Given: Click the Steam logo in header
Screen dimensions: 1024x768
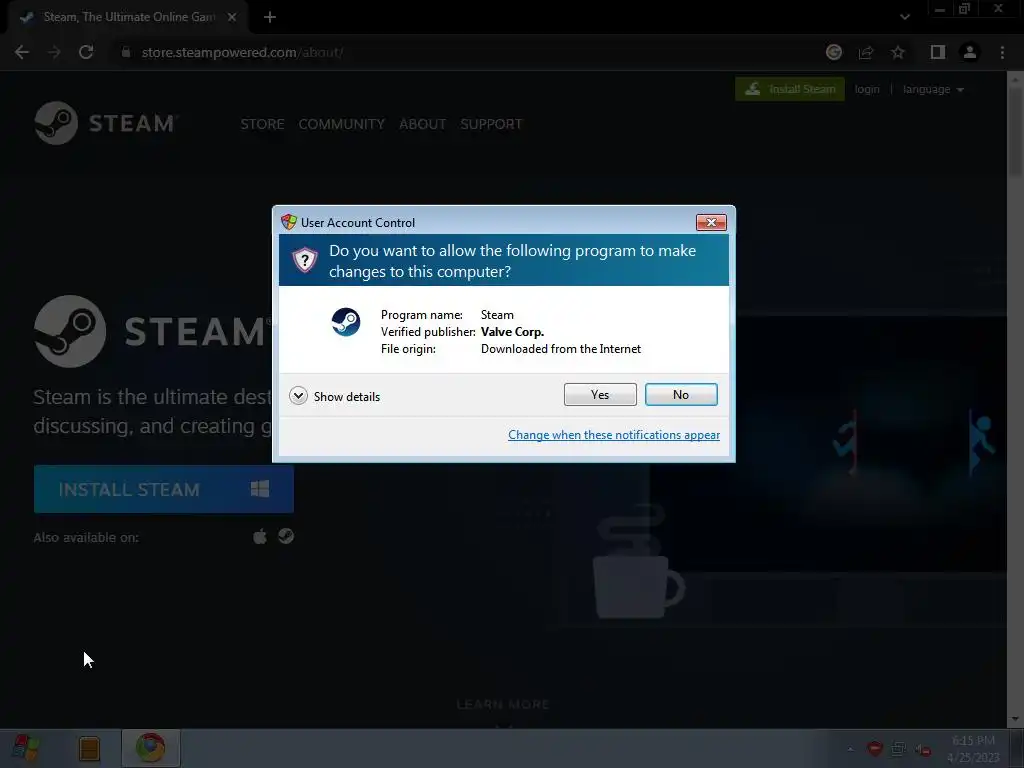Looking at the screenshot, I should click(105, 123).
